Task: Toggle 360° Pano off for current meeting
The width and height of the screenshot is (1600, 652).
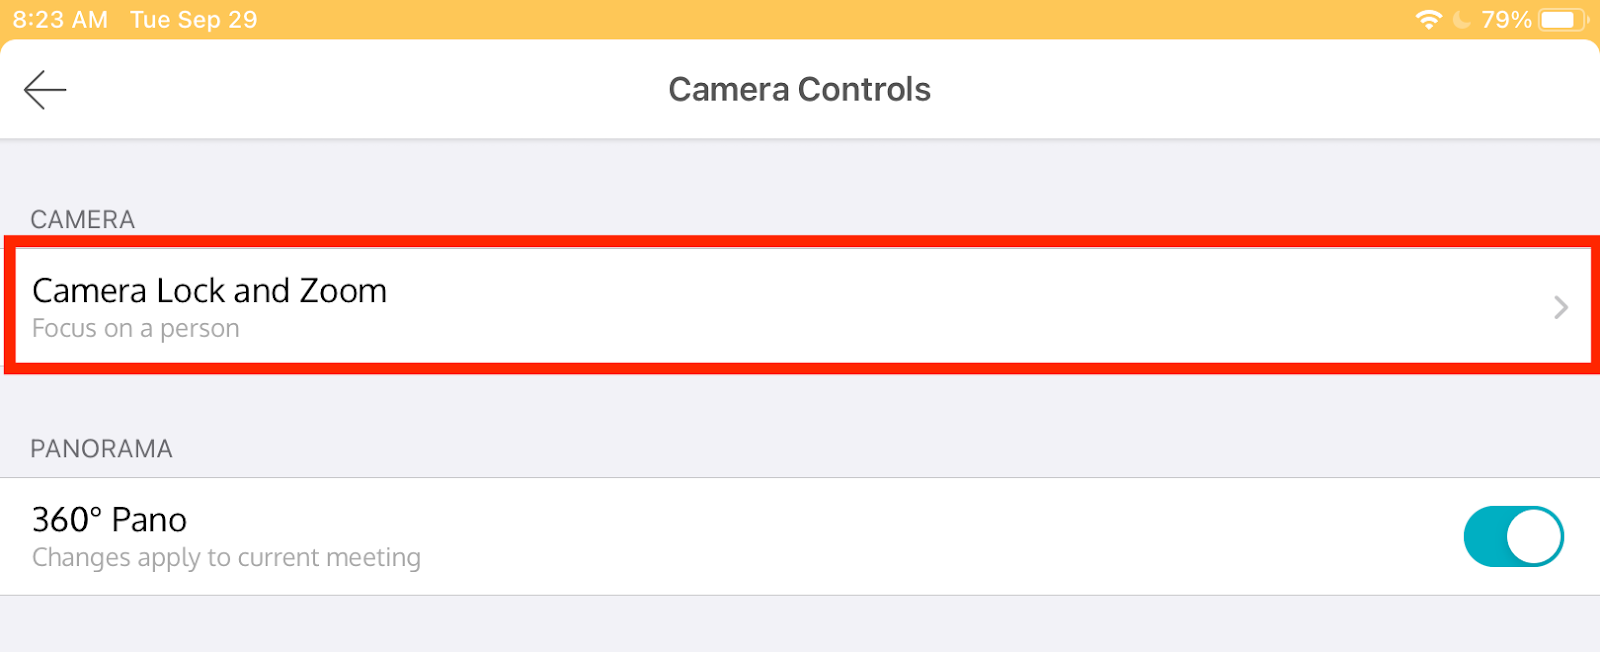Action: pos(1512,536)
